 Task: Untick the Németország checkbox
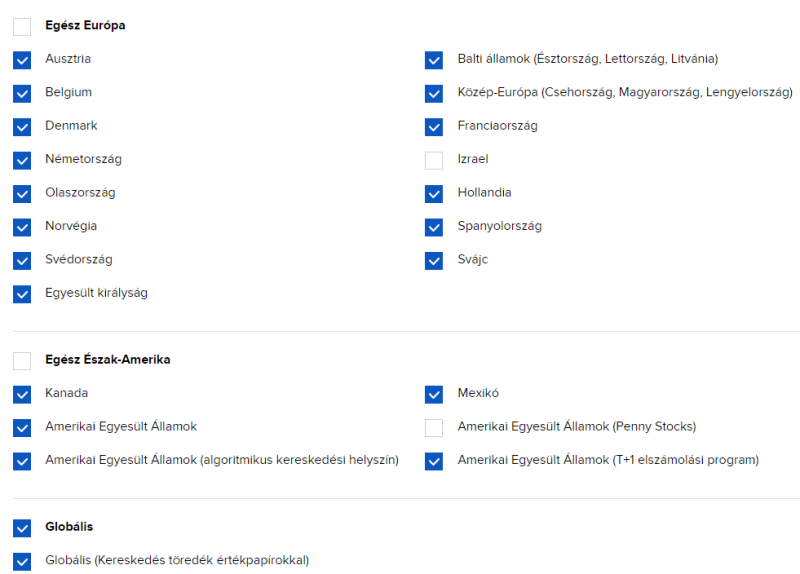pos(22,160)
